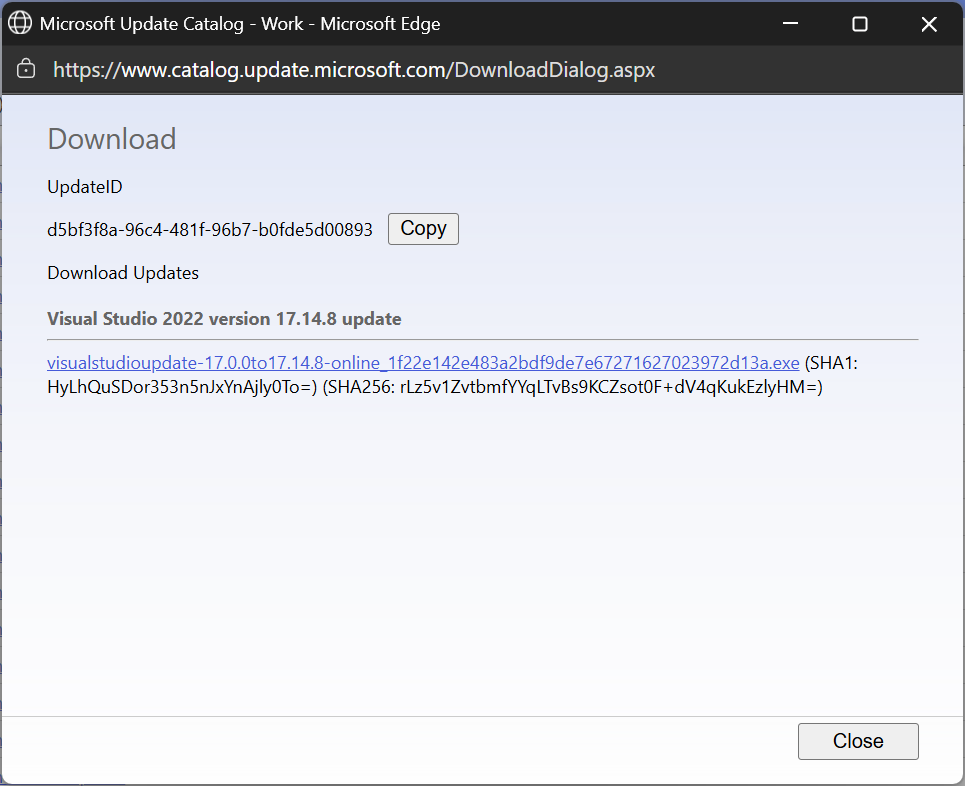Click the globe site icon in title bar
This screenshot has width=965, height=786.
[x=20, y=23]
